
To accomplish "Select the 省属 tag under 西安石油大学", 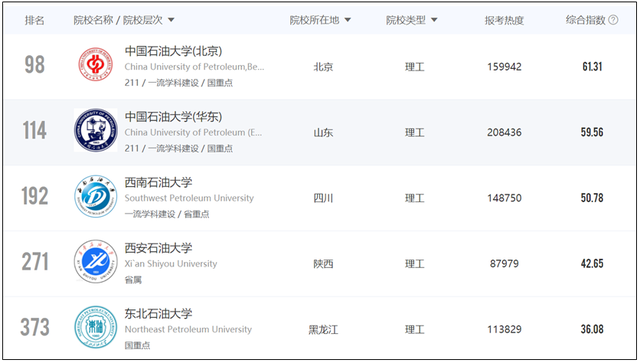I will coord(133,280).
